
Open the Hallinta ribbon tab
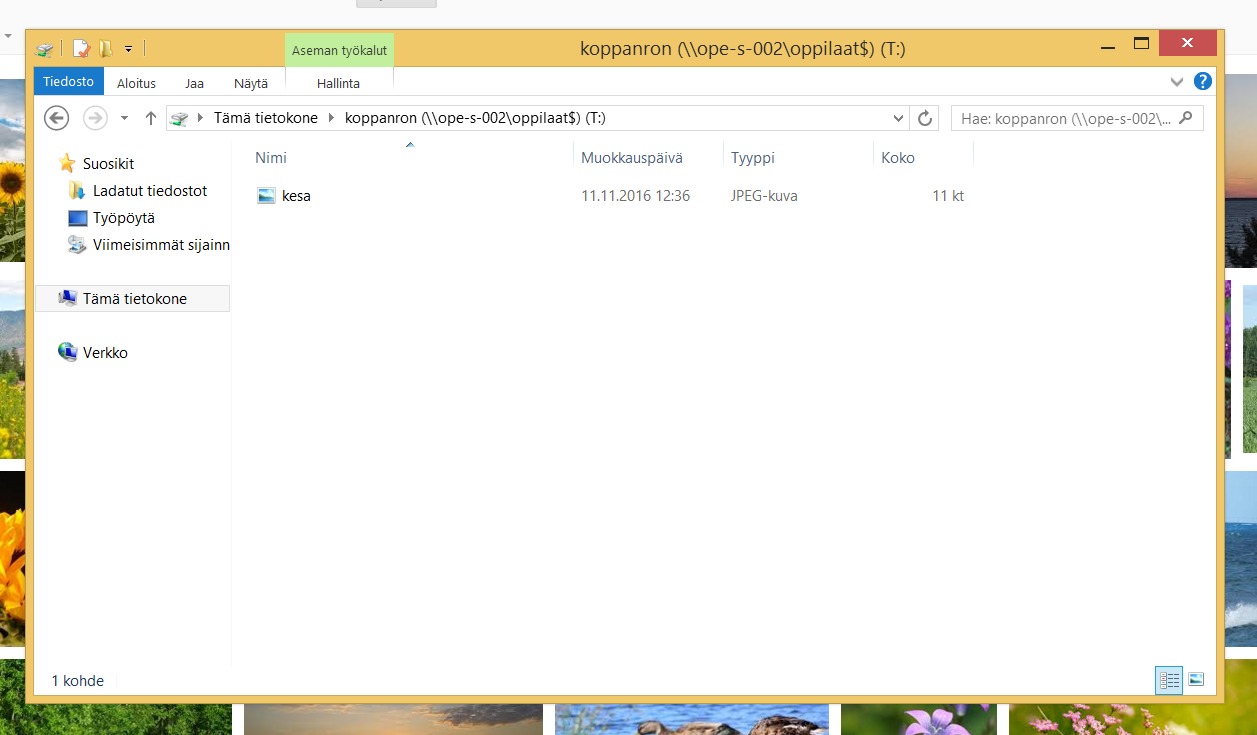click(338, 83)
